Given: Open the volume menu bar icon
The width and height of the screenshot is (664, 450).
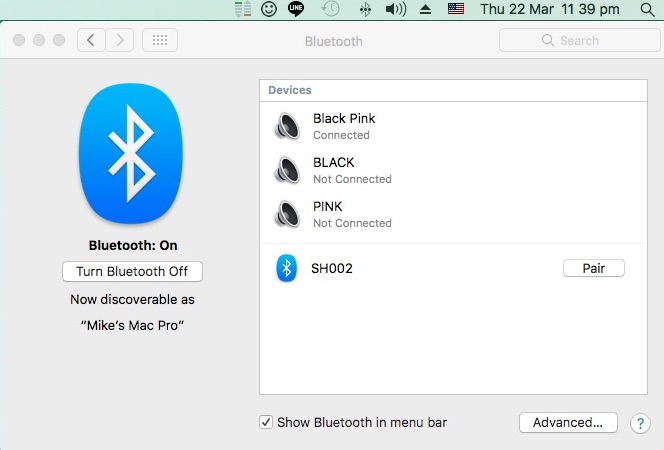Looking at the screenshot, I should (396, 9).
